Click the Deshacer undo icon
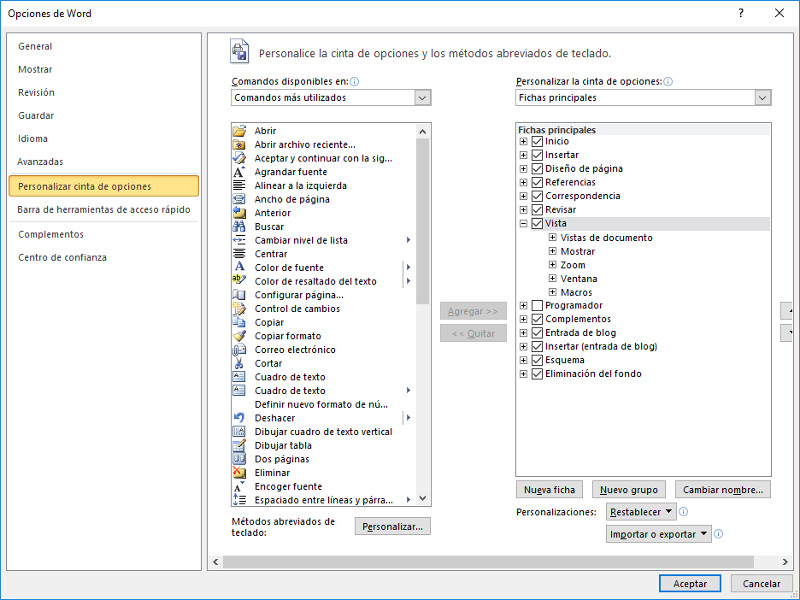Viewport: 800px width, 600px height. click(239, 418)
